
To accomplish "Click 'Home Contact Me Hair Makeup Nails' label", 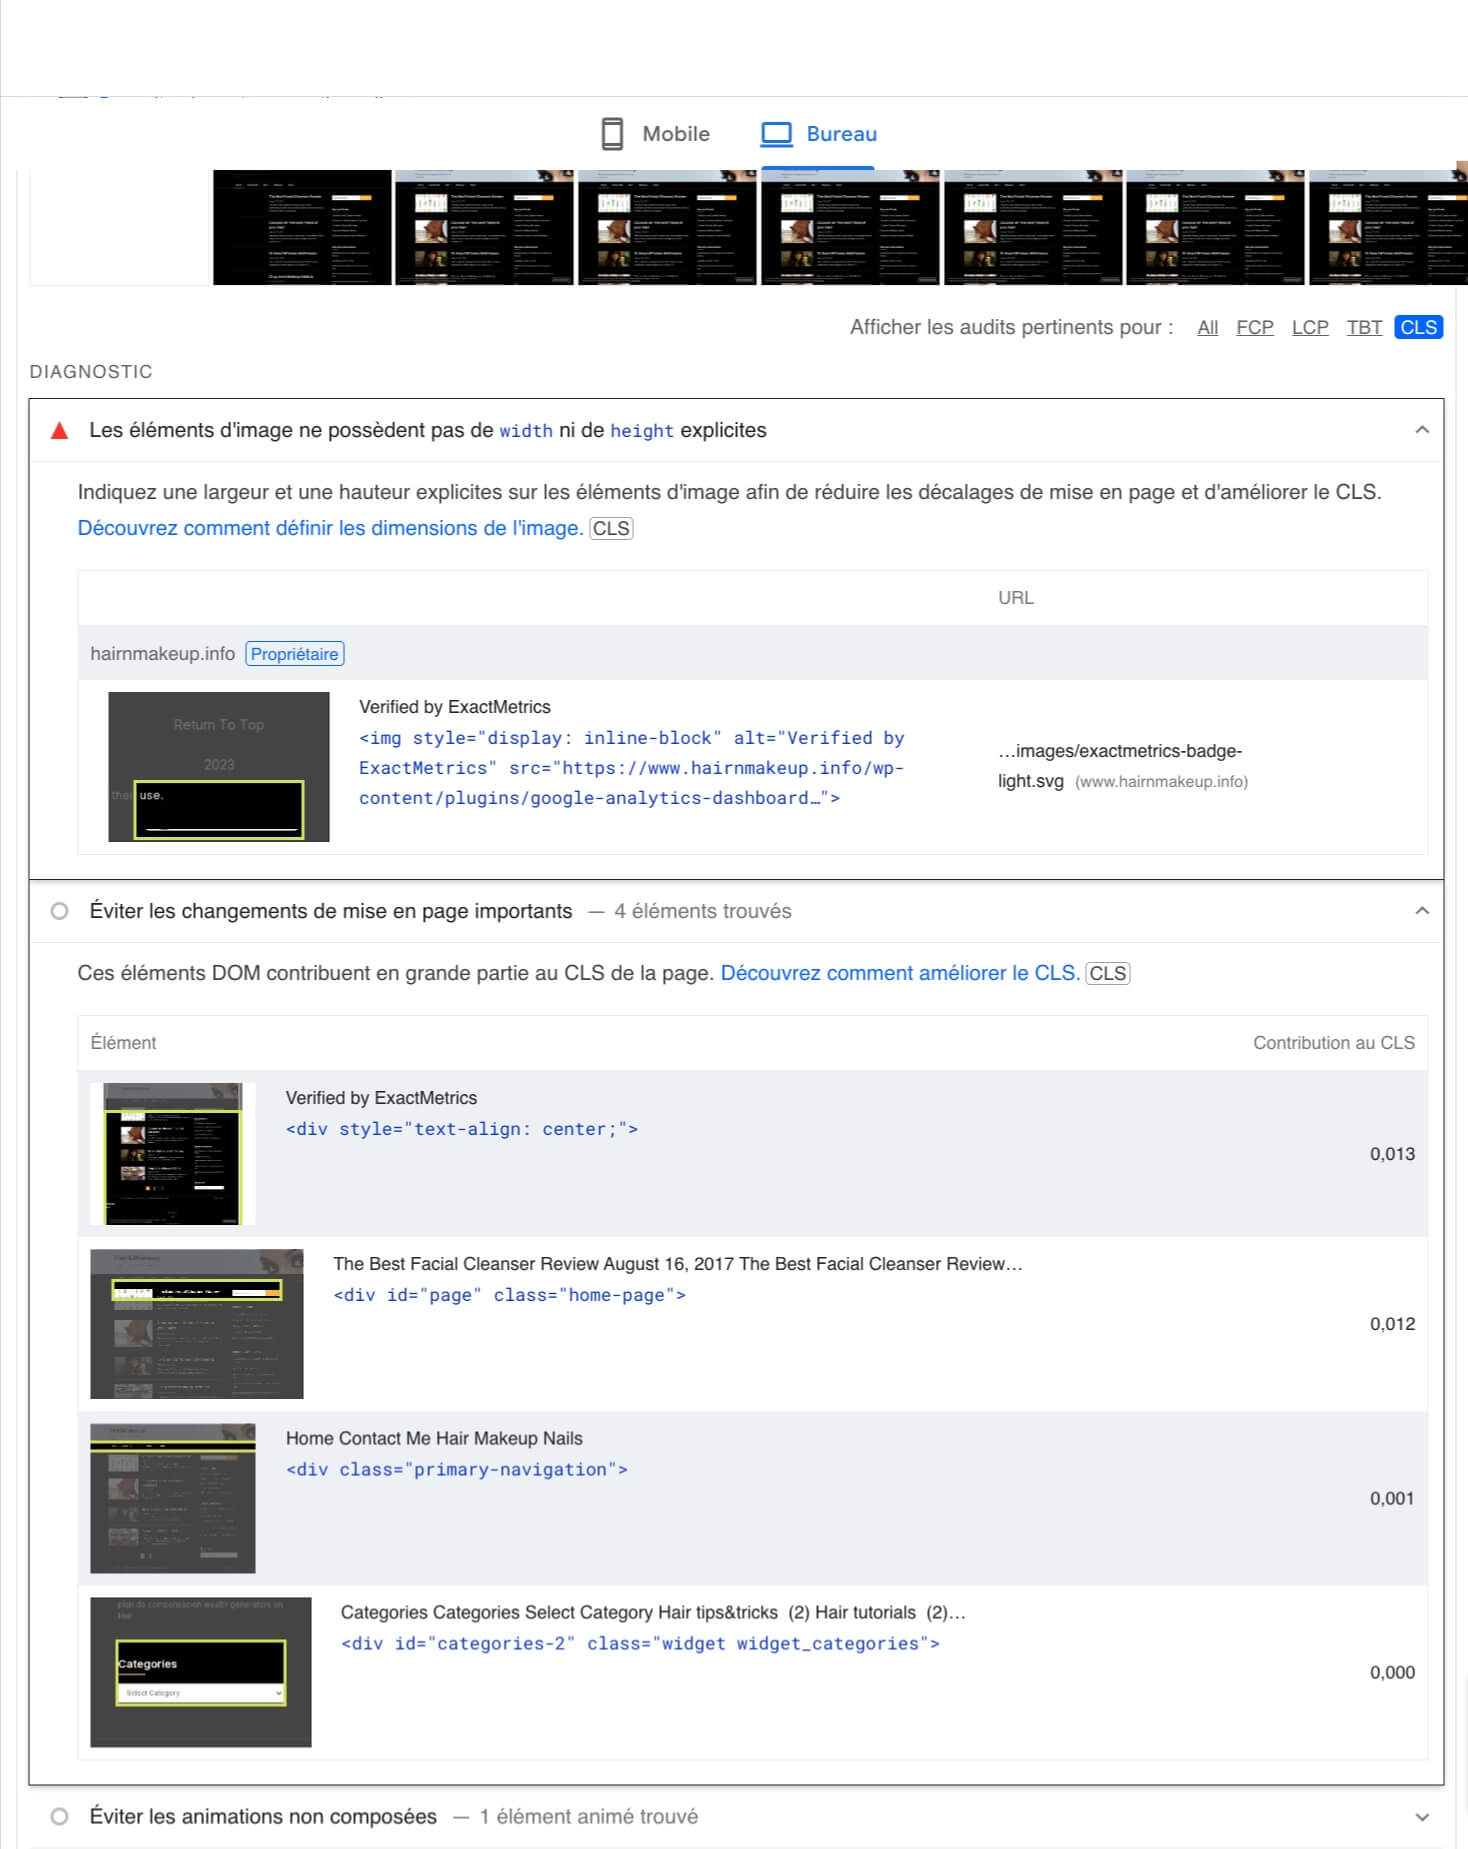I will (x=434, y=1438).
